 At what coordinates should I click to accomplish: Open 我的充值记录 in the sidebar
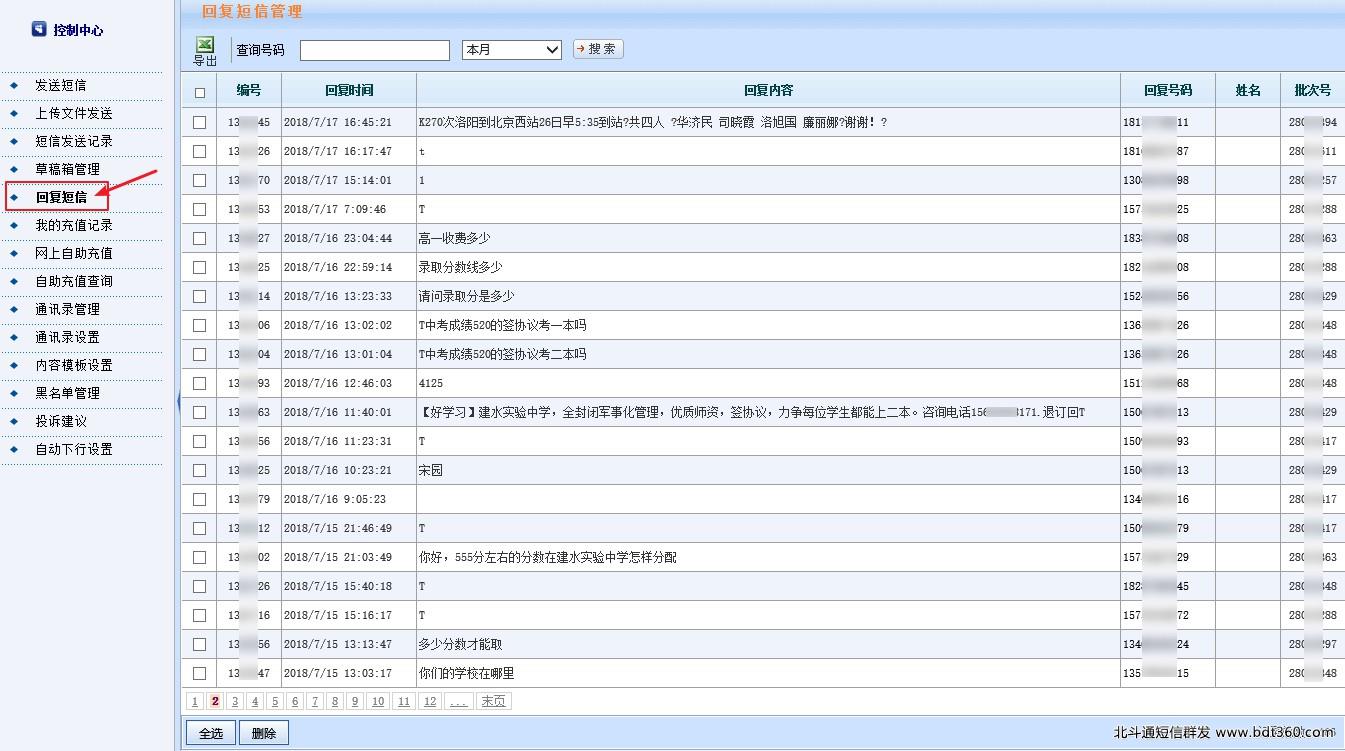[74, 225]
